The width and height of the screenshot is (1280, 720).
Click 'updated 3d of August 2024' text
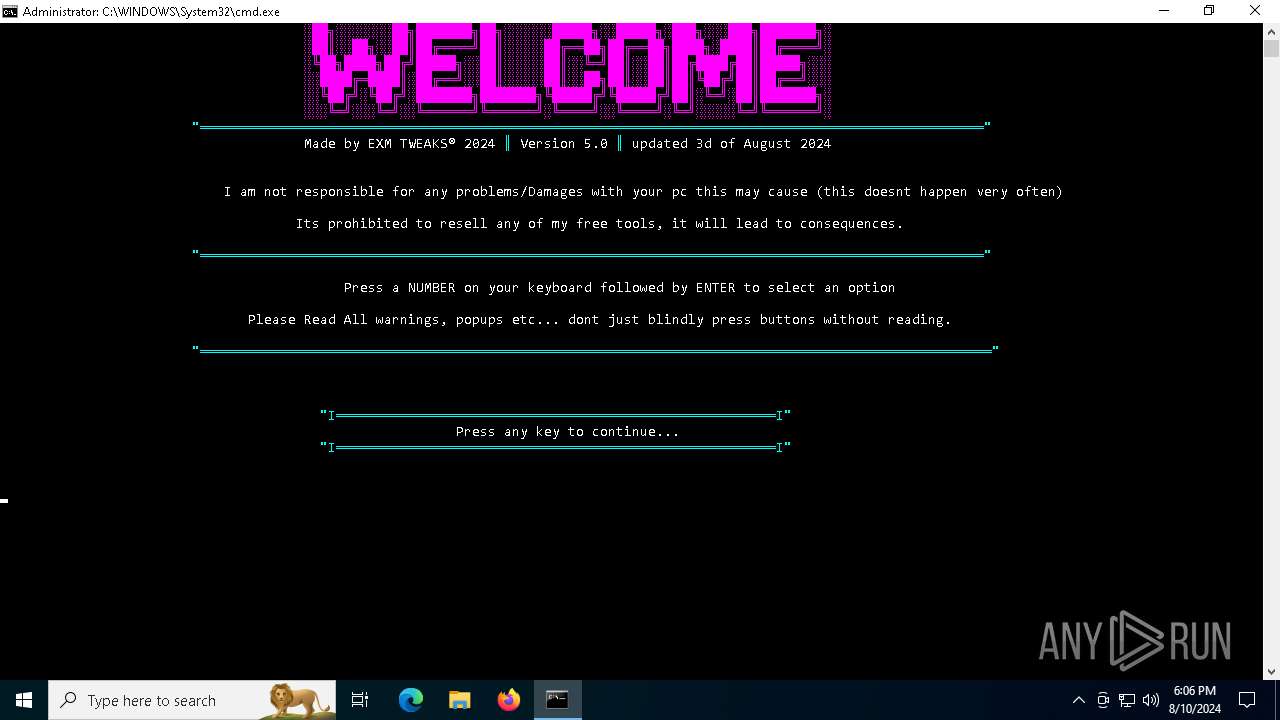tap(731, 143)
